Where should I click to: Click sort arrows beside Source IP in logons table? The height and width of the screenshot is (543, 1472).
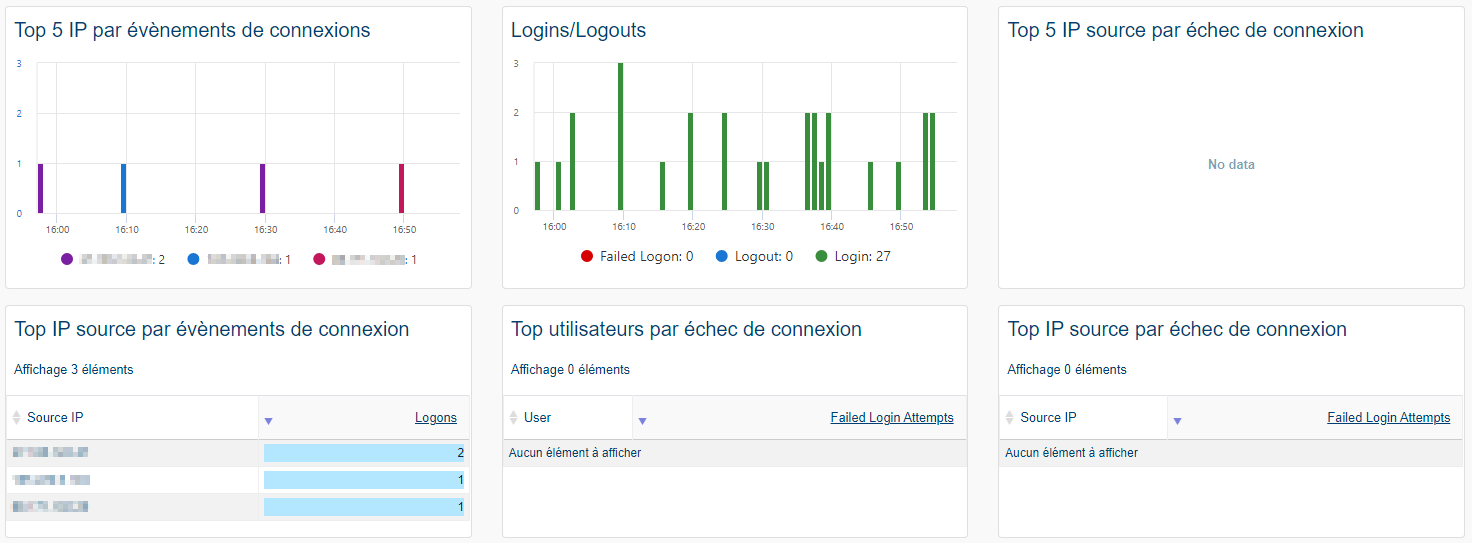(x=16, y=418)
